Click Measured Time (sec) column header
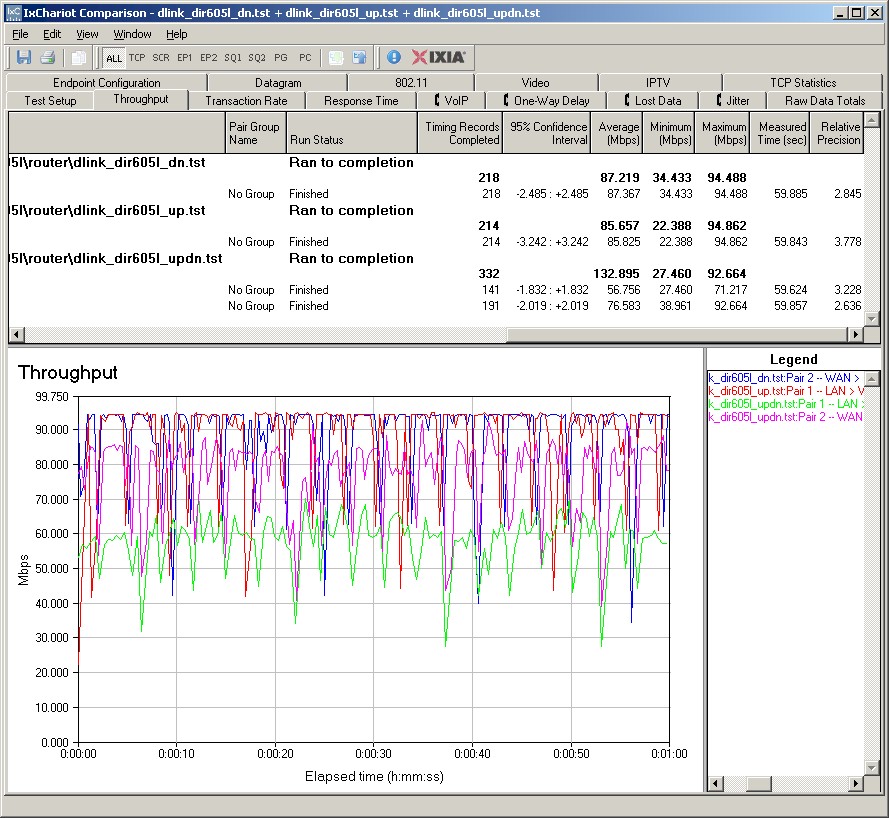This screenshot has width=889, height=818. tap(780, 133)
